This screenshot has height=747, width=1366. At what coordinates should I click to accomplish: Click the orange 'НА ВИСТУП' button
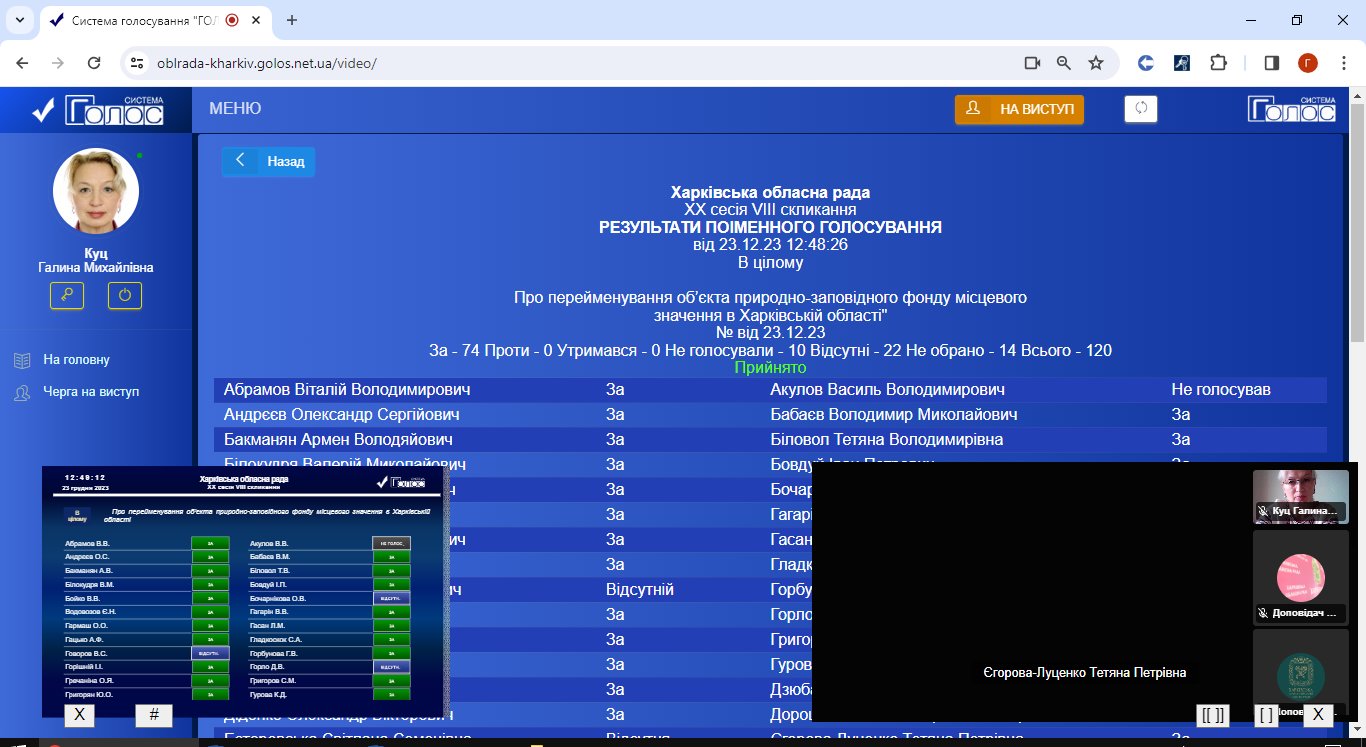[x=1019, y=109]
